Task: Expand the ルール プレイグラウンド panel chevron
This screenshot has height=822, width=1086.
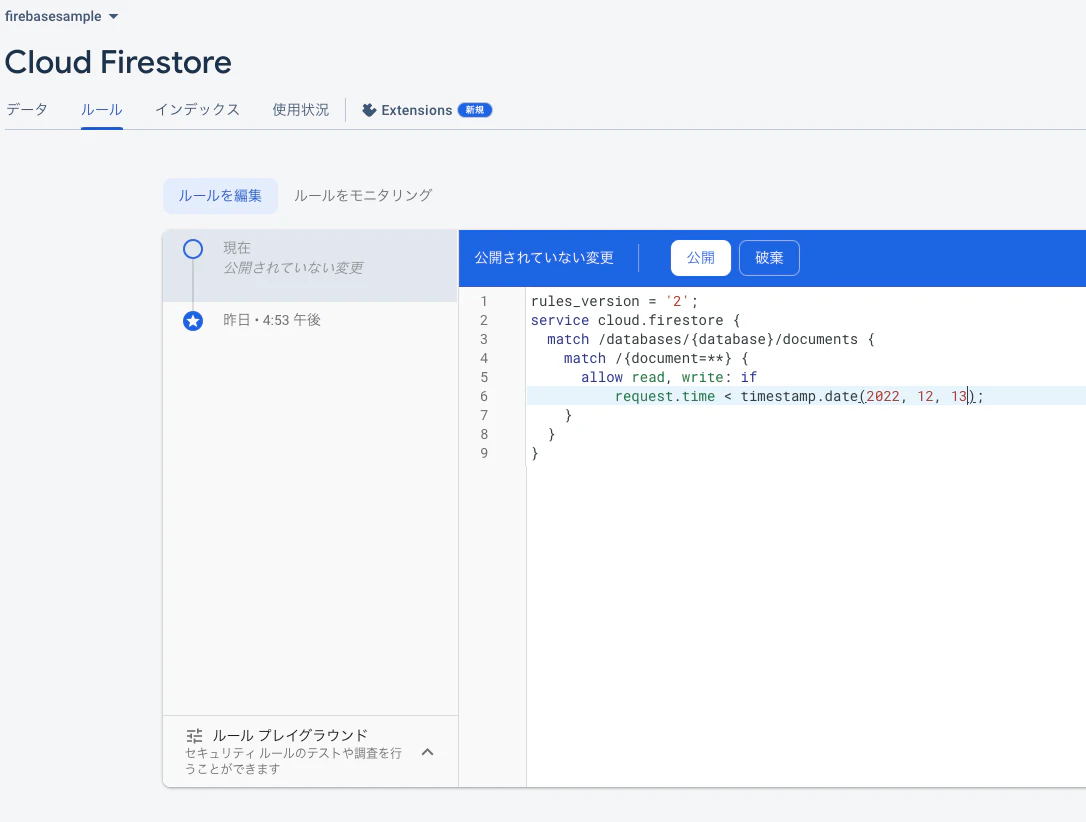Action: click(x=427, y=752)
